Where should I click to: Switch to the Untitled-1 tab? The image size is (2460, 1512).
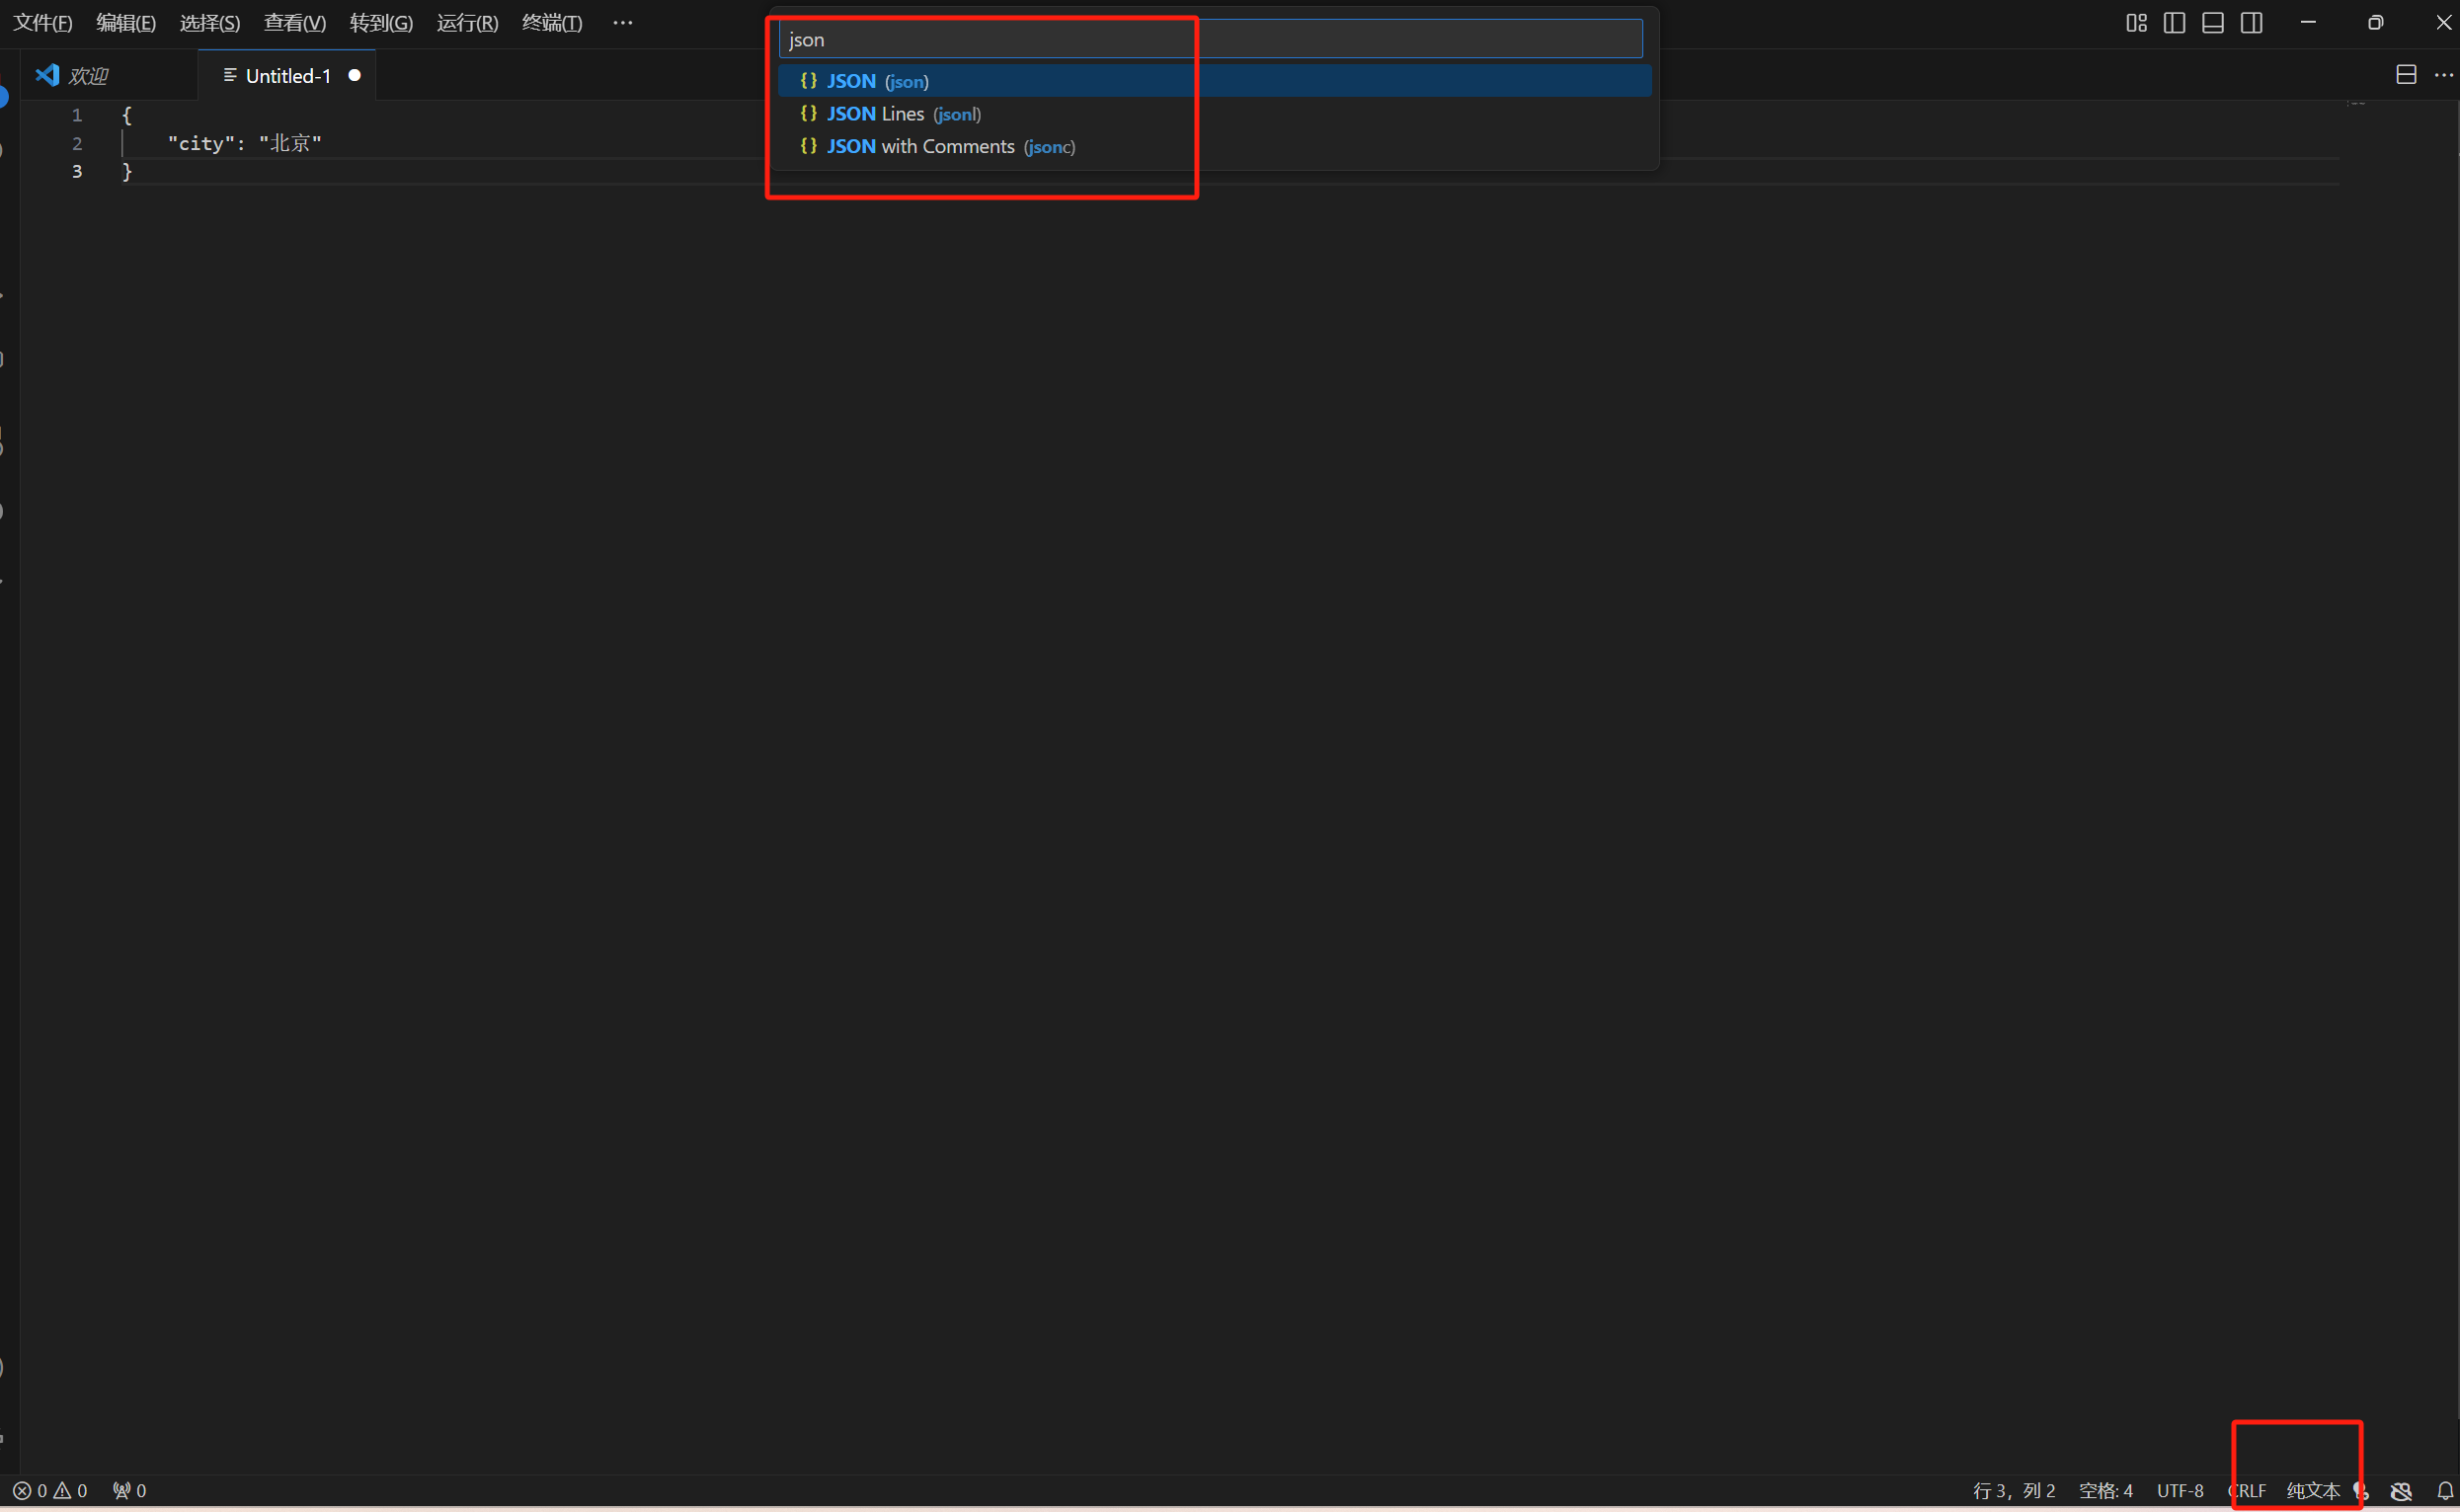(x=287, y=76)
